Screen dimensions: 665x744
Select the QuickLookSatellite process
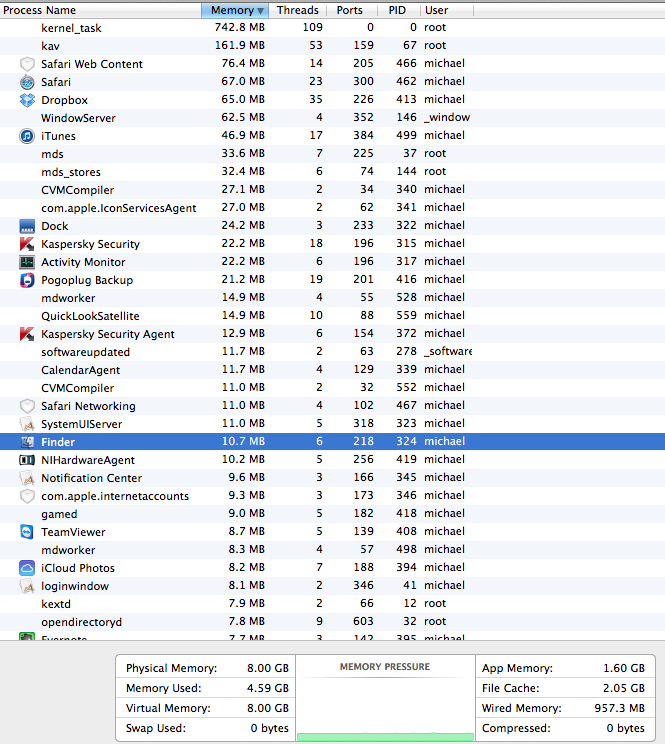(x=332, y=316)
